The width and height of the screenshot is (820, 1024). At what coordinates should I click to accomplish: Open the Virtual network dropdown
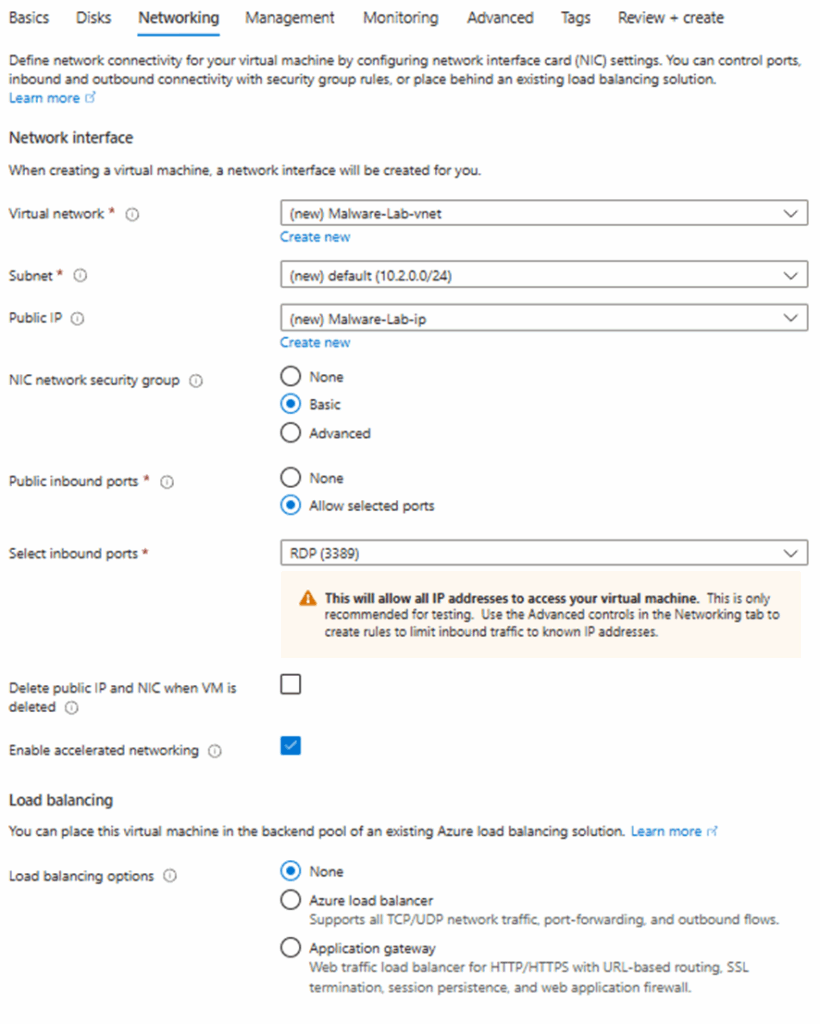(544, 214)
